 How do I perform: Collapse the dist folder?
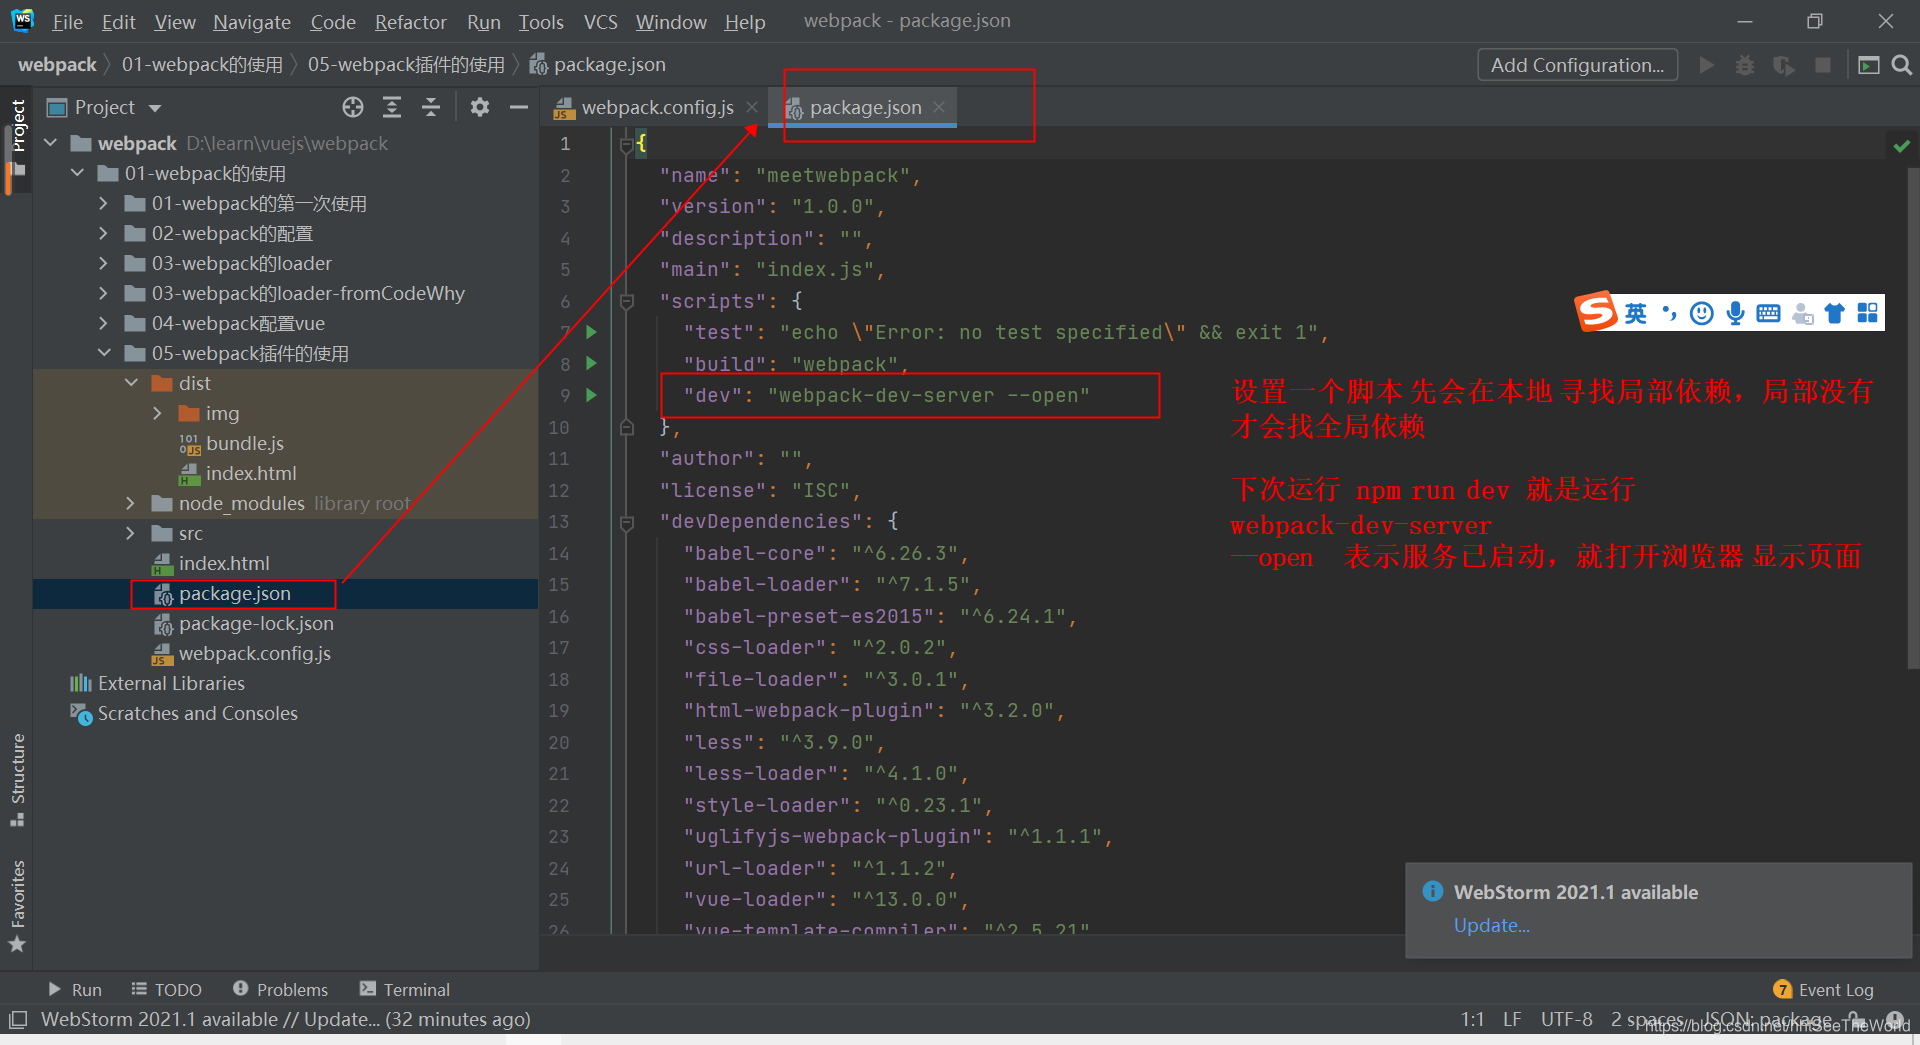(x=131, y=383)
